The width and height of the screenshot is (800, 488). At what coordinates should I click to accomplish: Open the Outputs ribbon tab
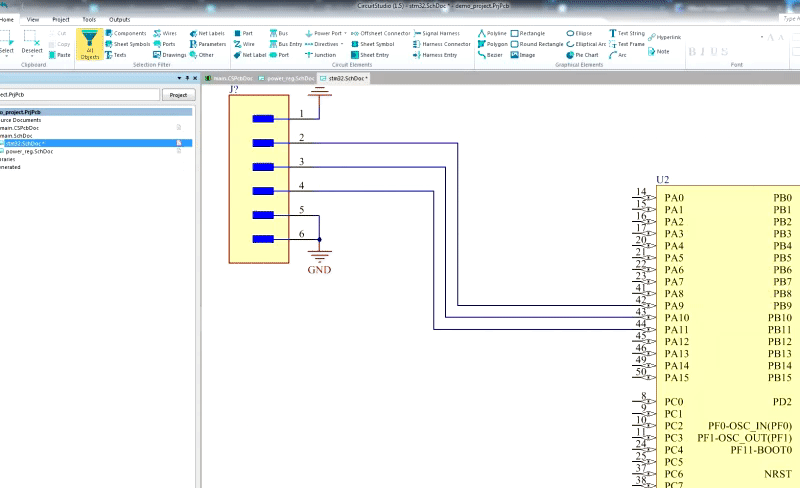(x=119, y=19)
